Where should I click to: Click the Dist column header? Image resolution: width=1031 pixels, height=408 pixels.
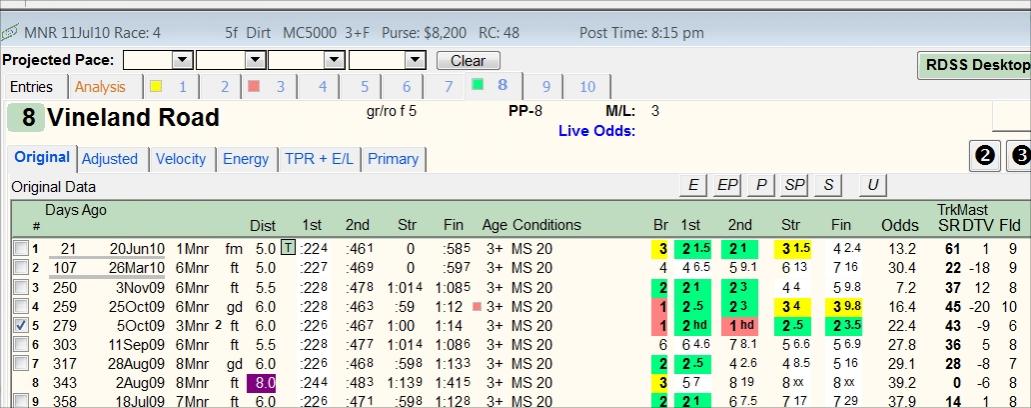point(263,225)
